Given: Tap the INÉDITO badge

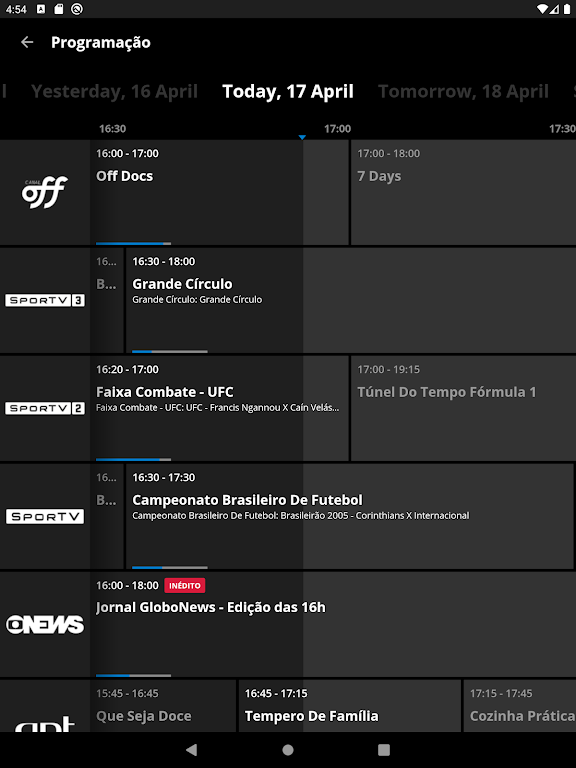Looking at the screenshot, I should click(185, 585).
